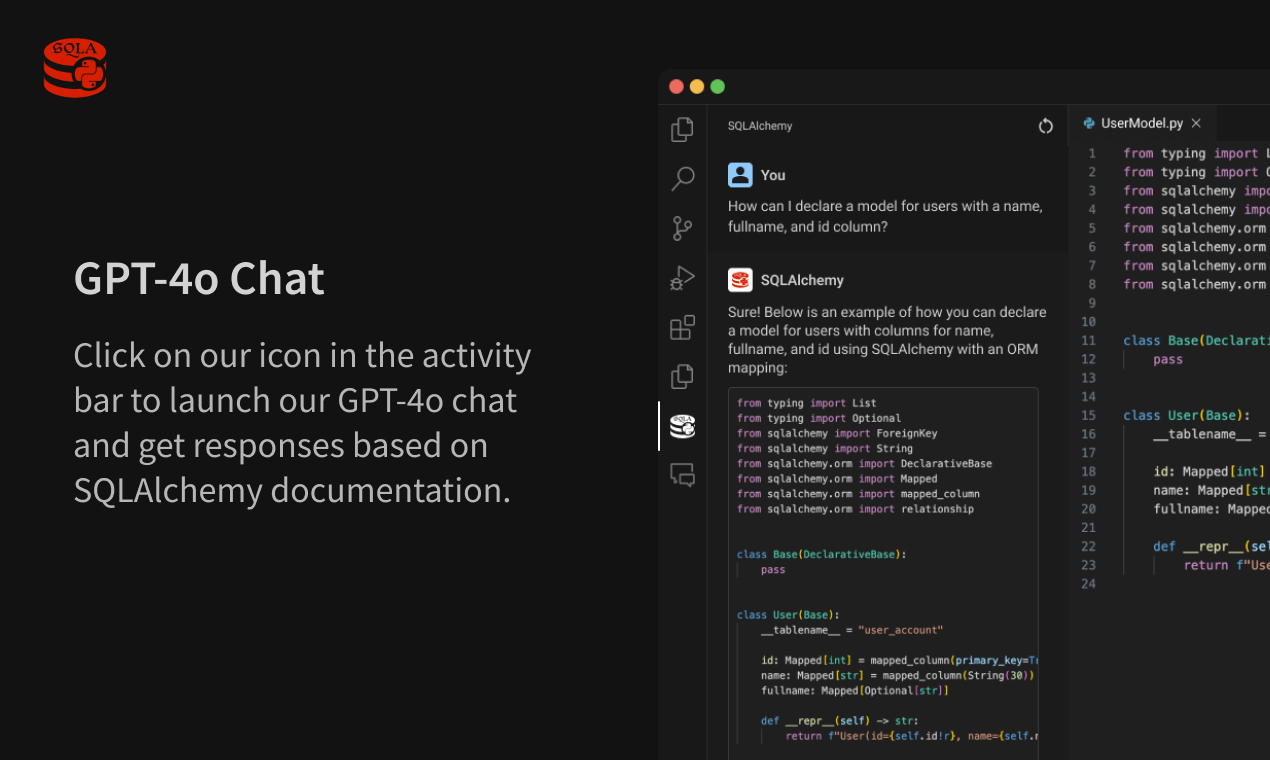This screenshot has height=760, width=1270.
Task: Click 'import relationship' line in chat code
Action: [x=855, y=508]
